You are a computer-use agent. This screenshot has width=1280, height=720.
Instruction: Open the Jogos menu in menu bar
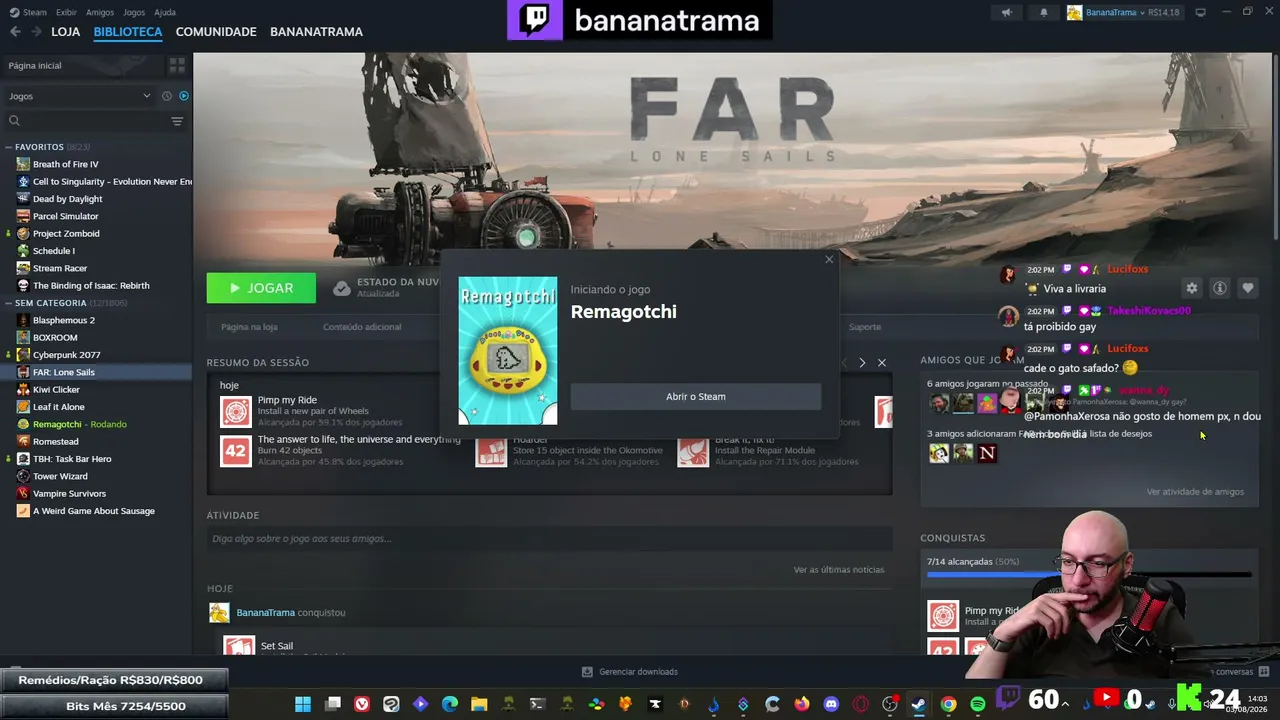[x=134, y=12]
